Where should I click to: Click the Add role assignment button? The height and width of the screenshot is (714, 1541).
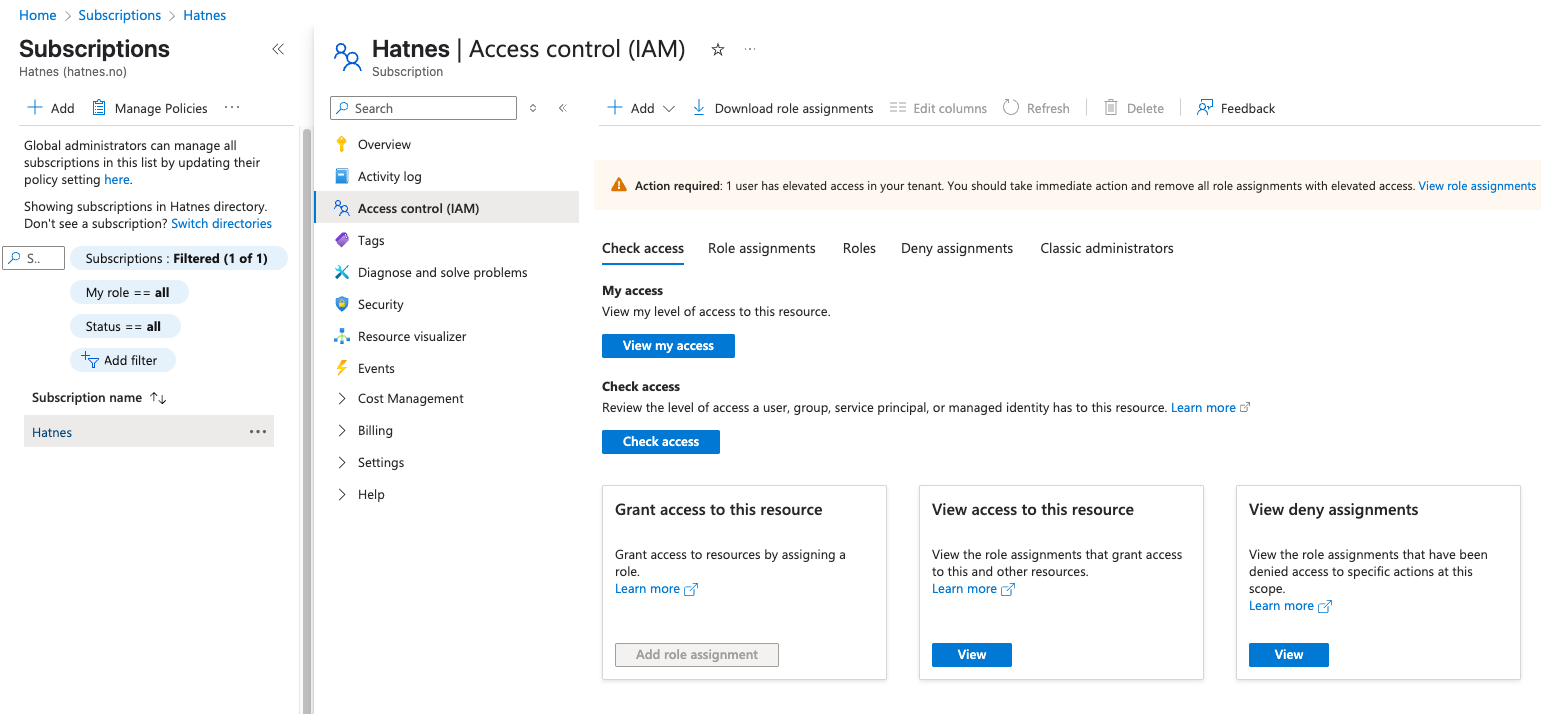(x=697, y=655)
